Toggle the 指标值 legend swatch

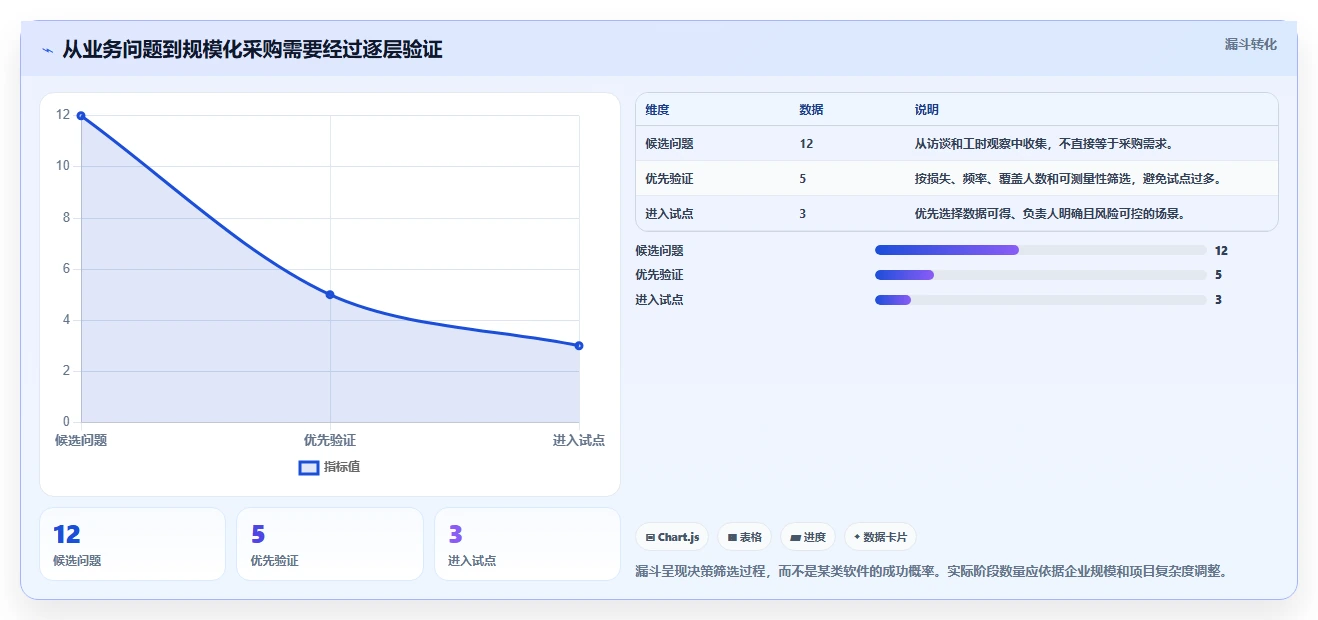pos(309,467)
